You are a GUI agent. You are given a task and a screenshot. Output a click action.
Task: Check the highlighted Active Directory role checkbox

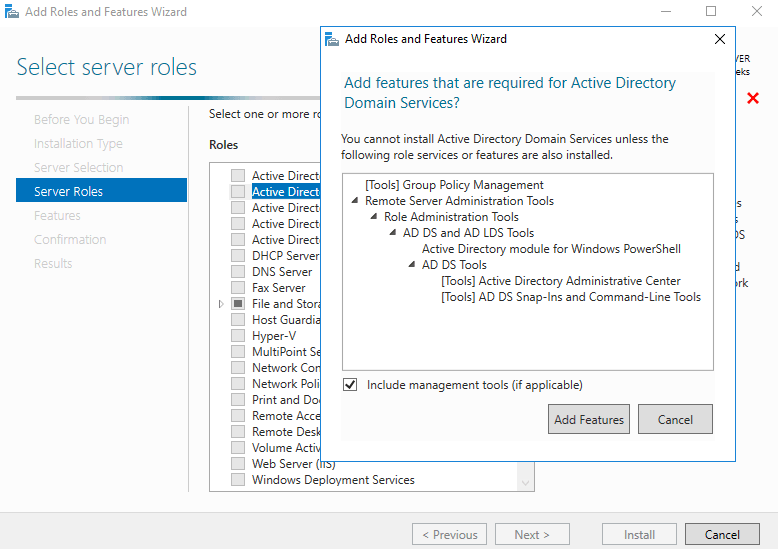click(238, 191)
